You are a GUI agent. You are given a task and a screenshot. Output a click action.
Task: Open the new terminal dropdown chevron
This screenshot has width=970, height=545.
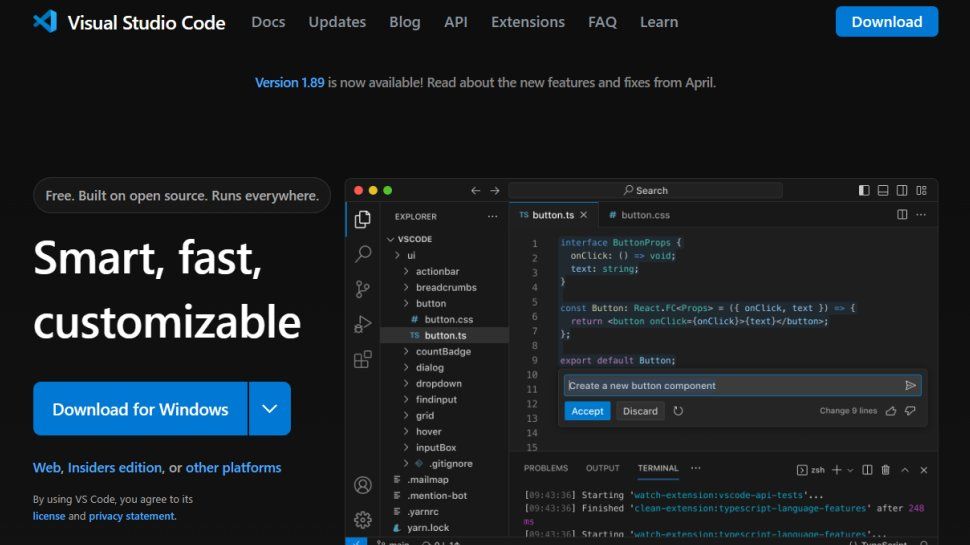(850, 470)
